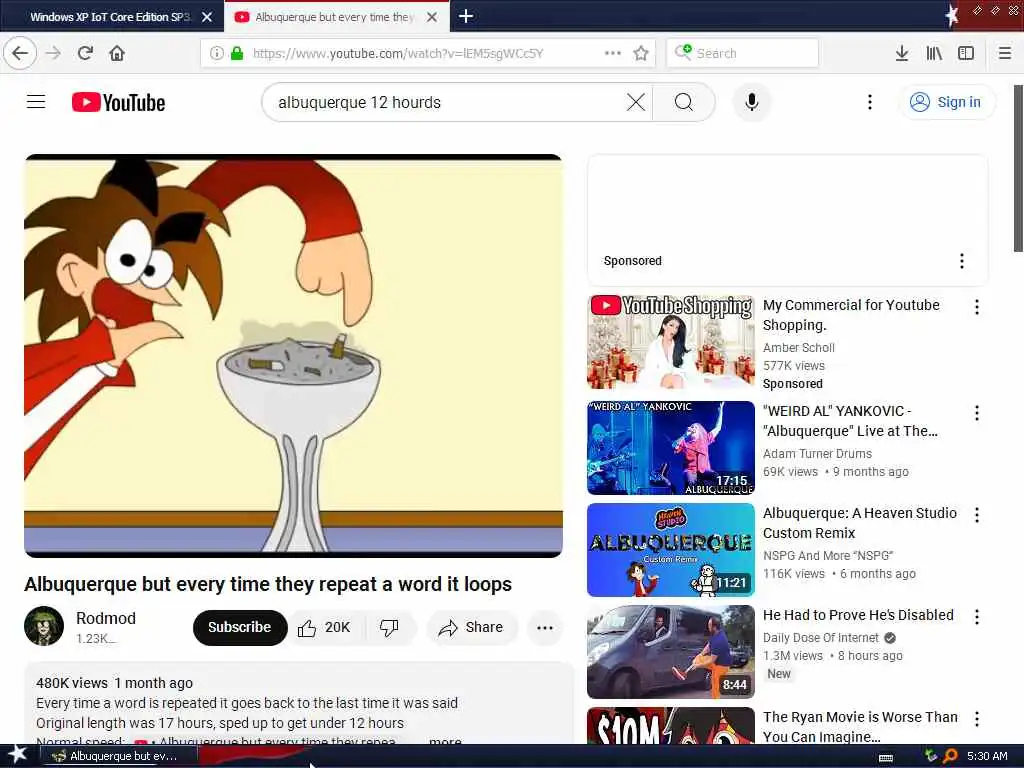Click the Share button
The height and width of the screenshot is (768, 1024).
[x=472, y=628]
